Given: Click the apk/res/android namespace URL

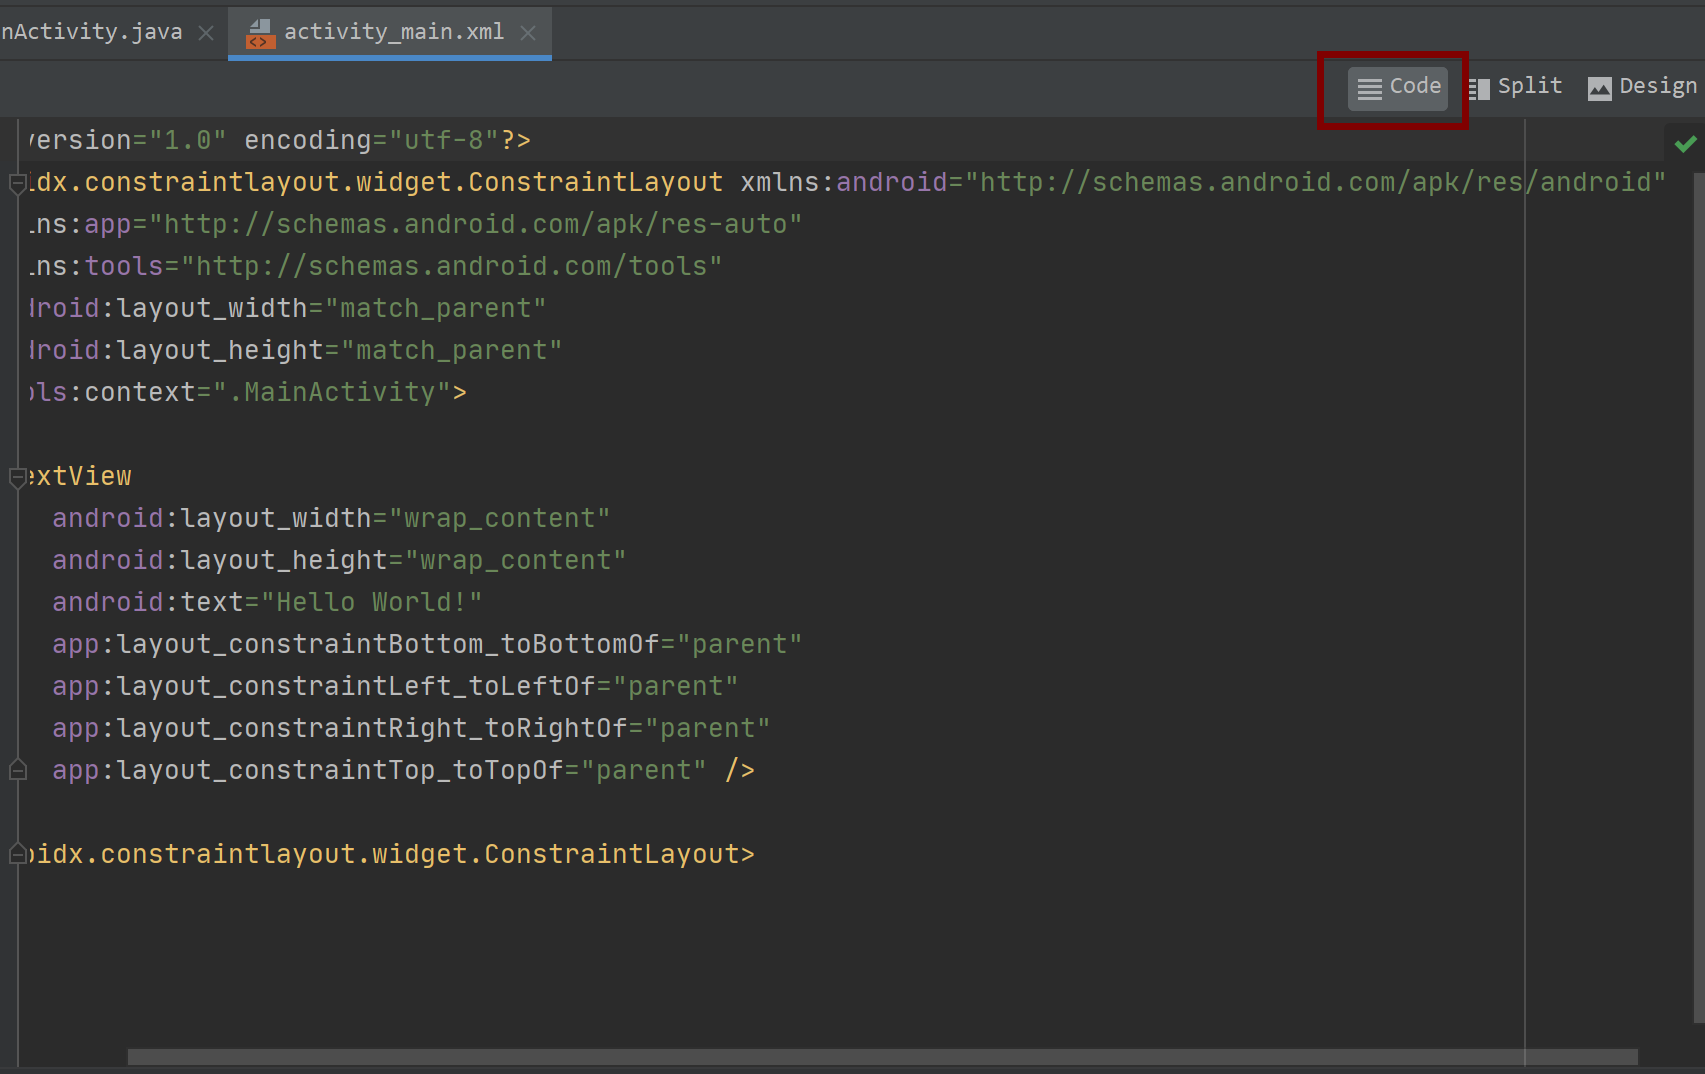Looking at the screenshot, I should pos(1315,182).
